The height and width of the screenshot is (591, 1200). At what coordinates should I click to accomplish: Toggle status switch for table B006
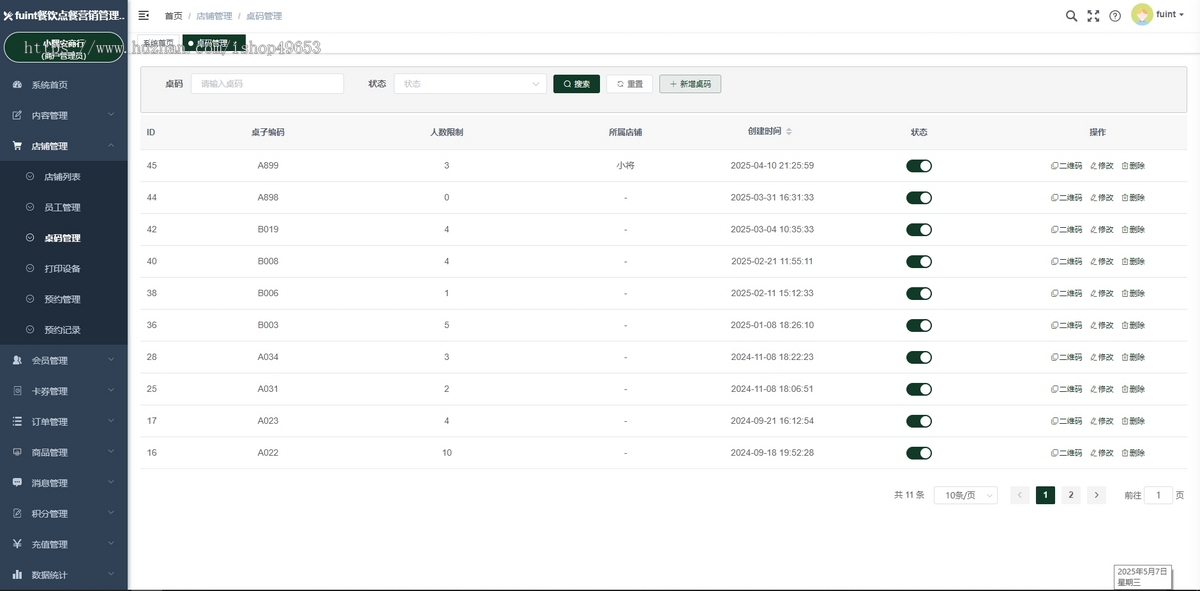coord(919,294)
